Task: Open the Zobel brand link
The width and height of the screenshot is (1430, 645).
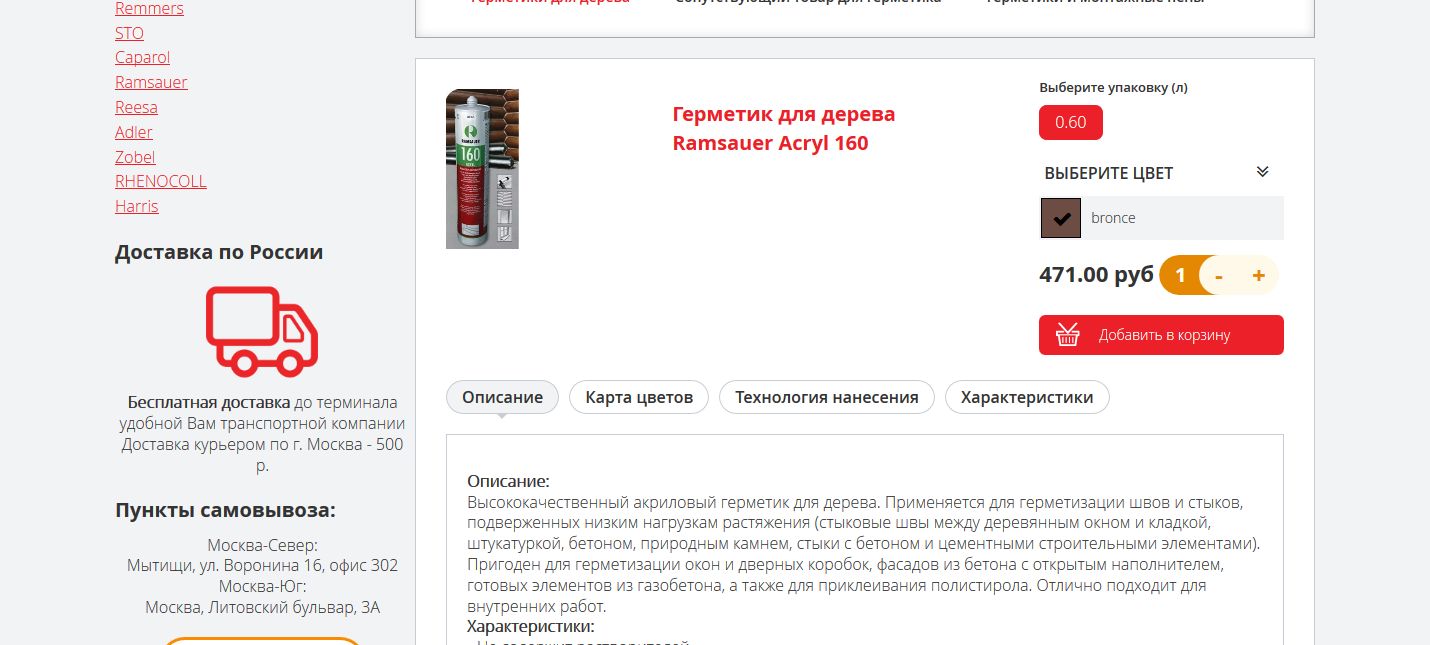Action: coord(135,157)
